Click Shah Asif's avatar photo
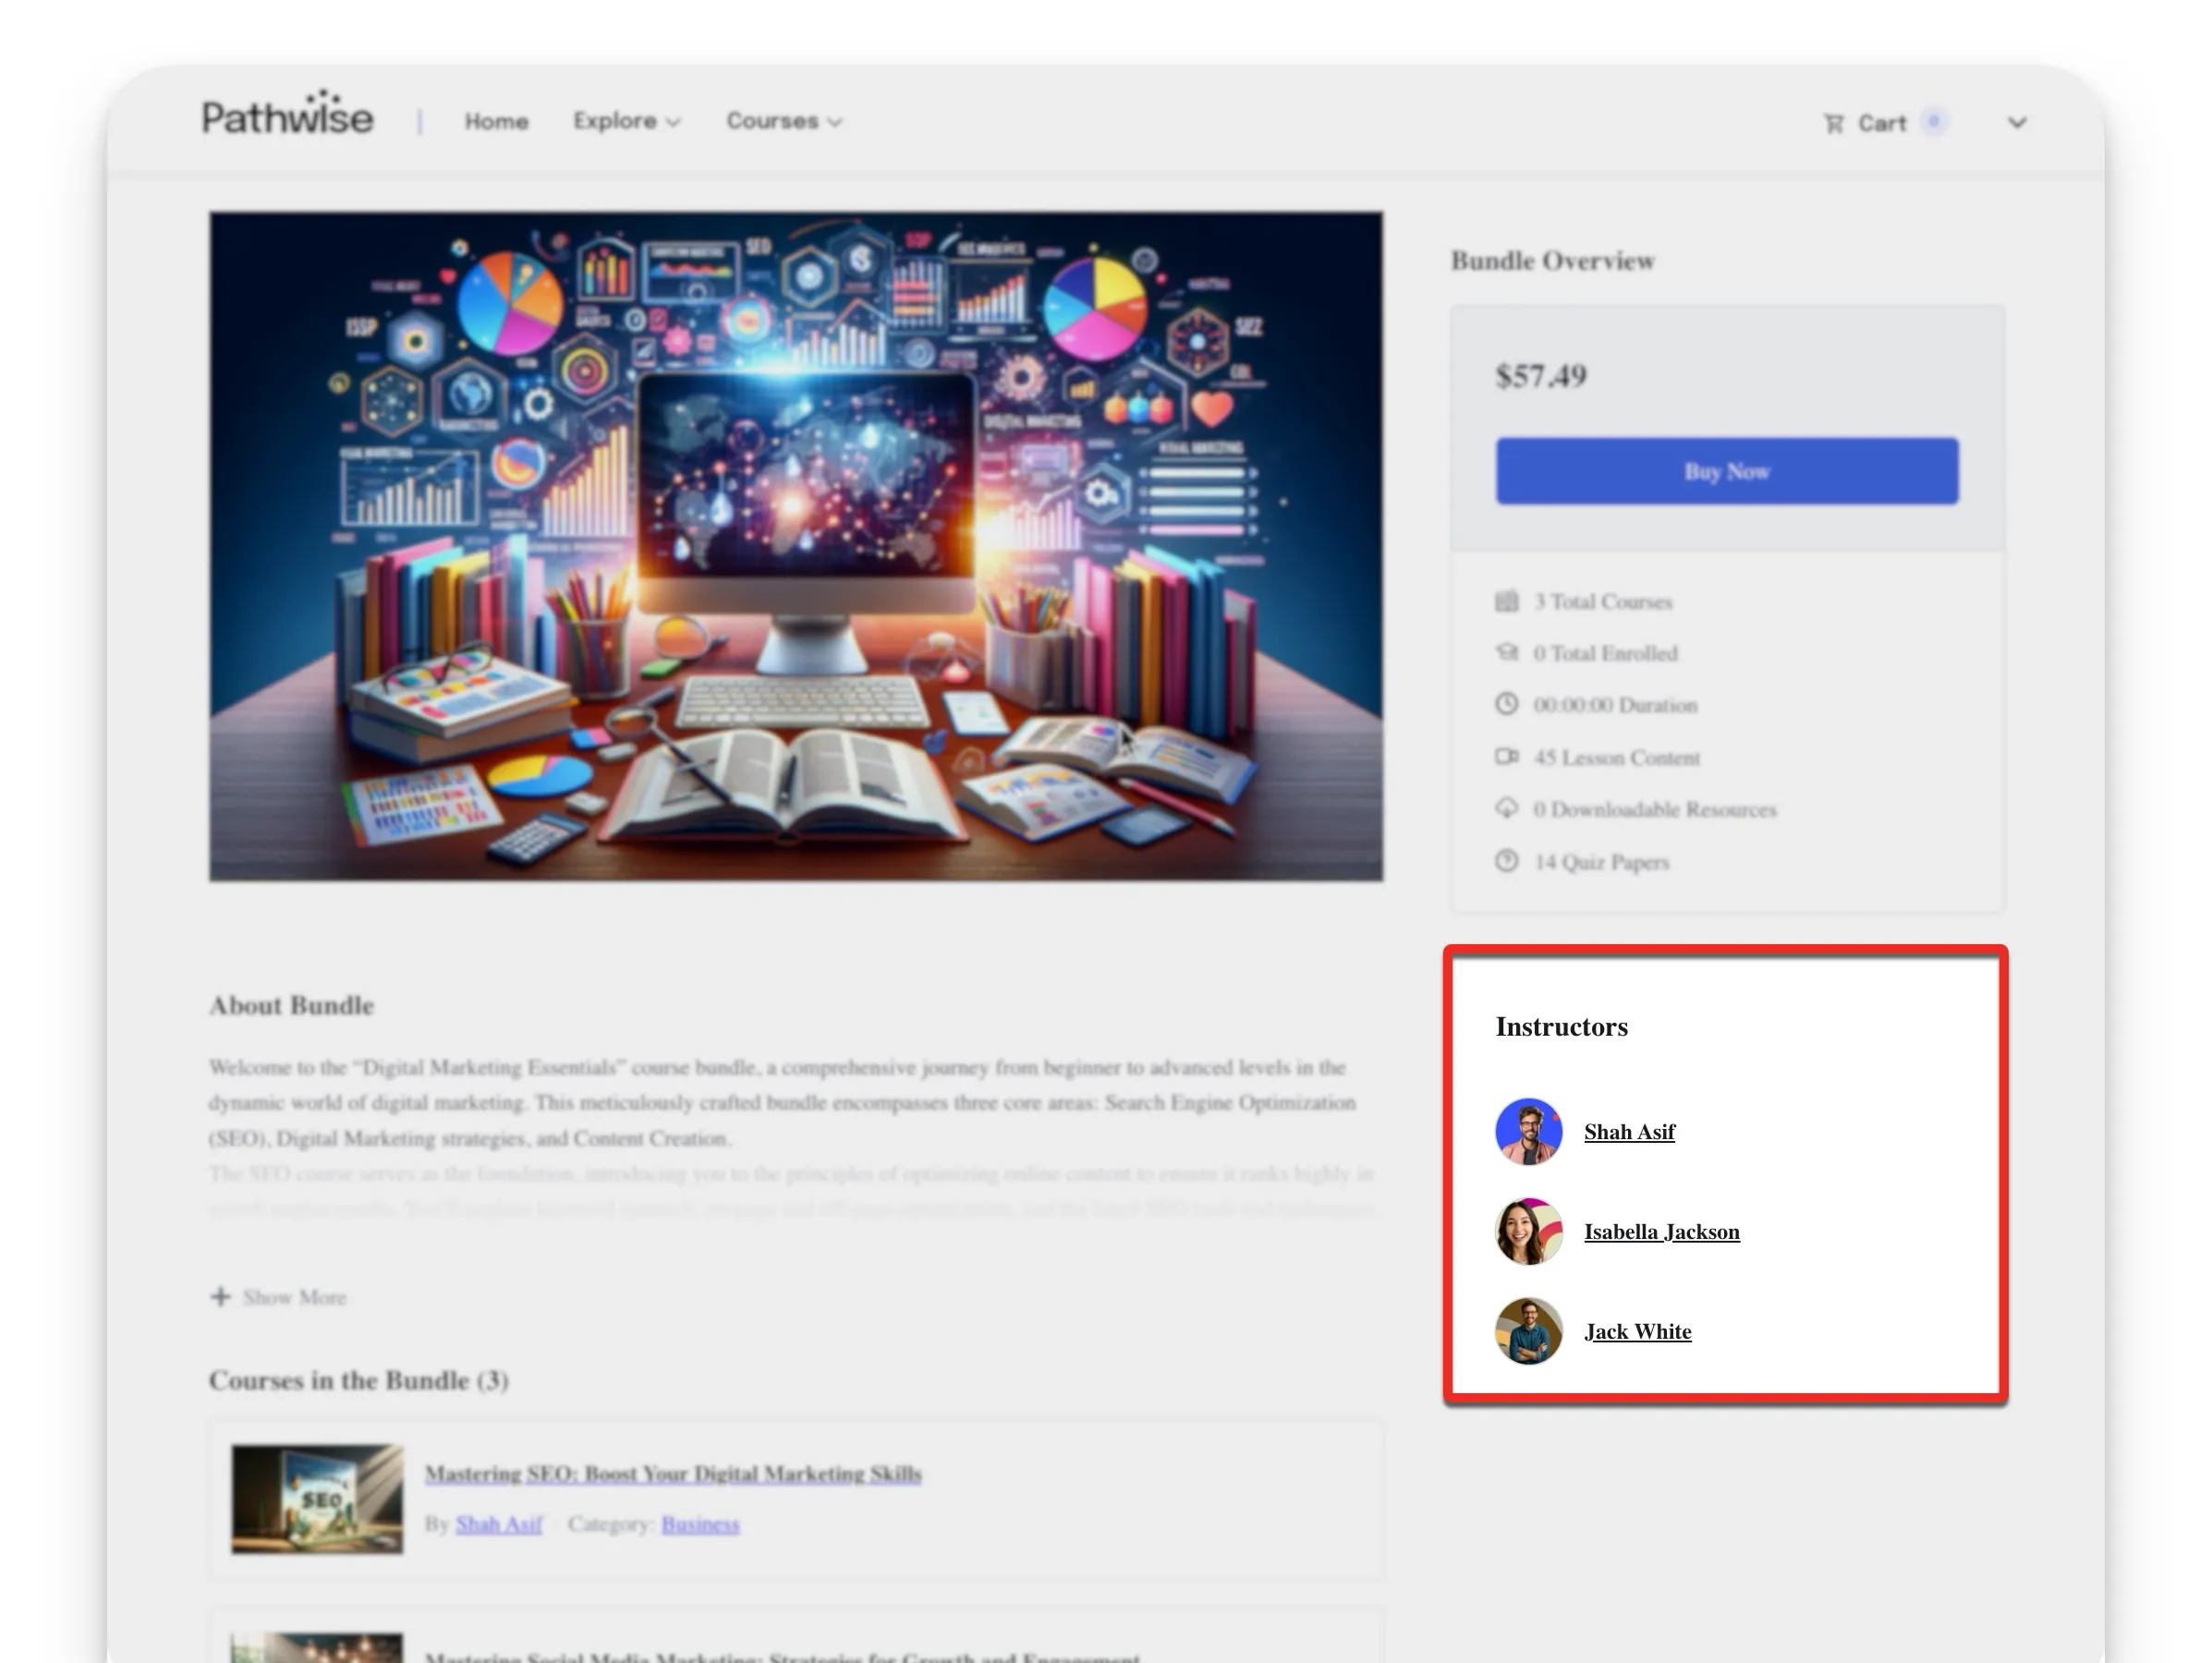This screenshot has height=1663, width=2212. [x=1528, y=1132]
